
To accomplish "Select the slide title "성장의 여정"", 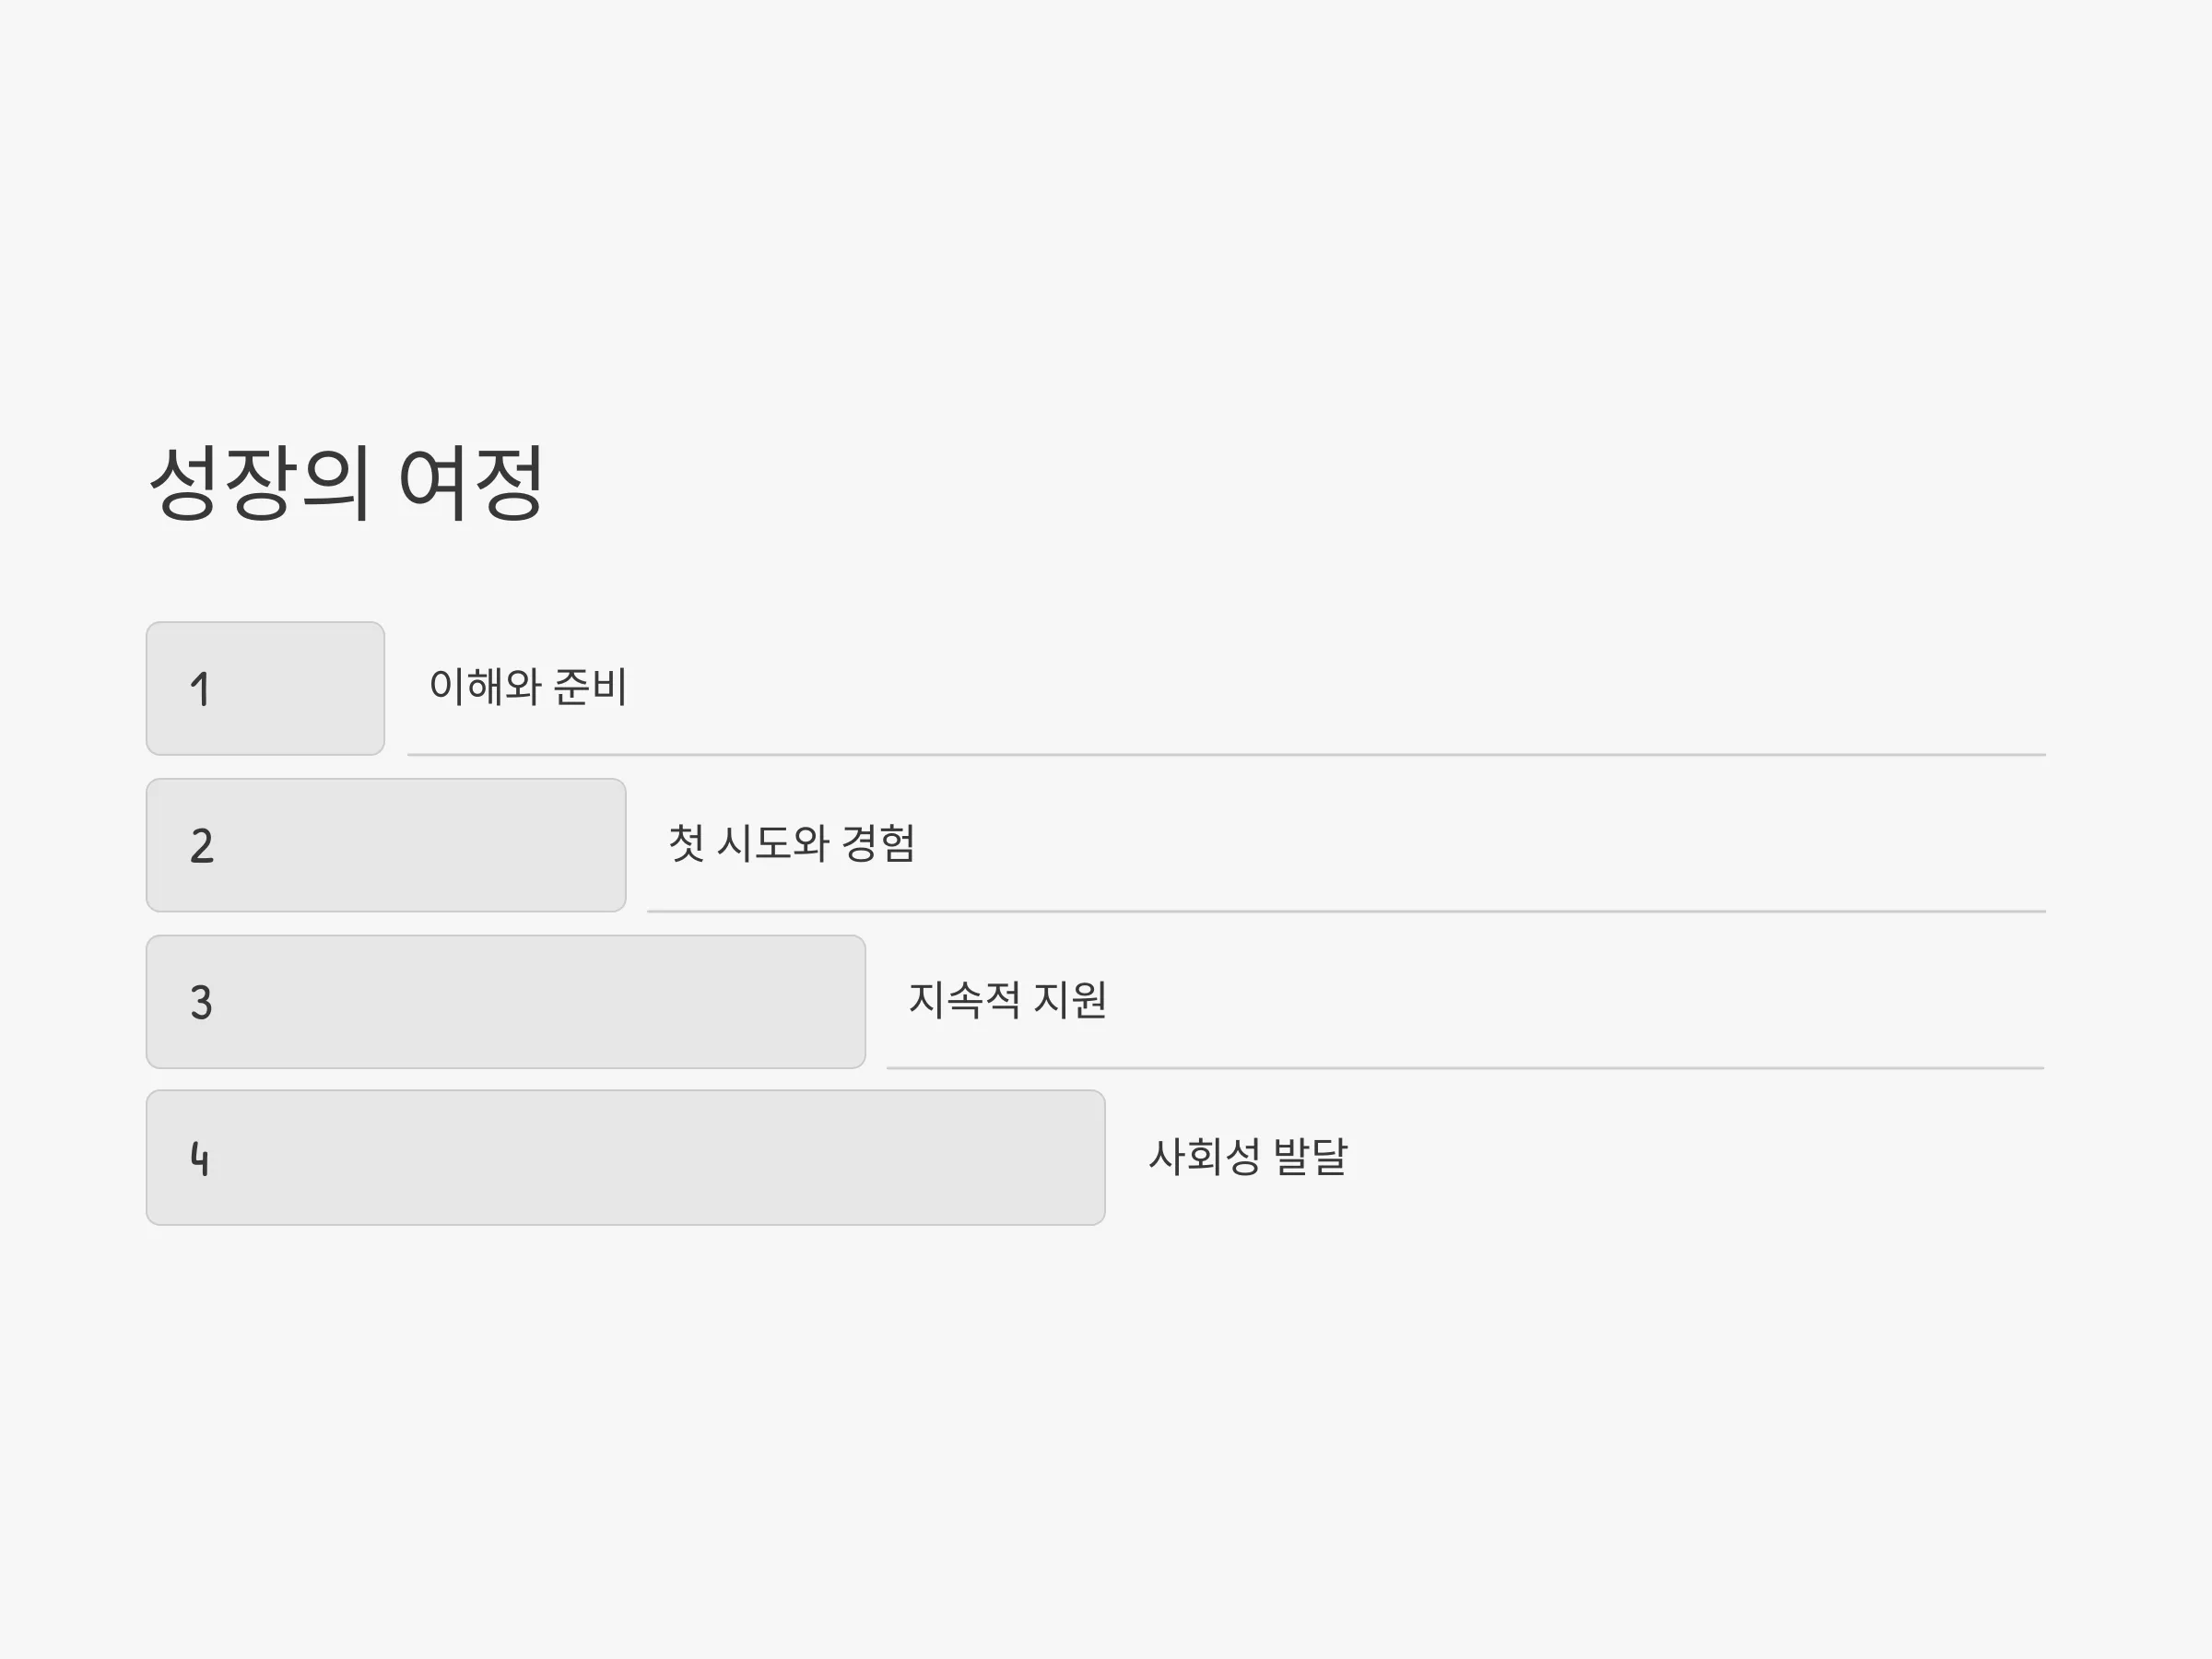I will pos(346,483).
